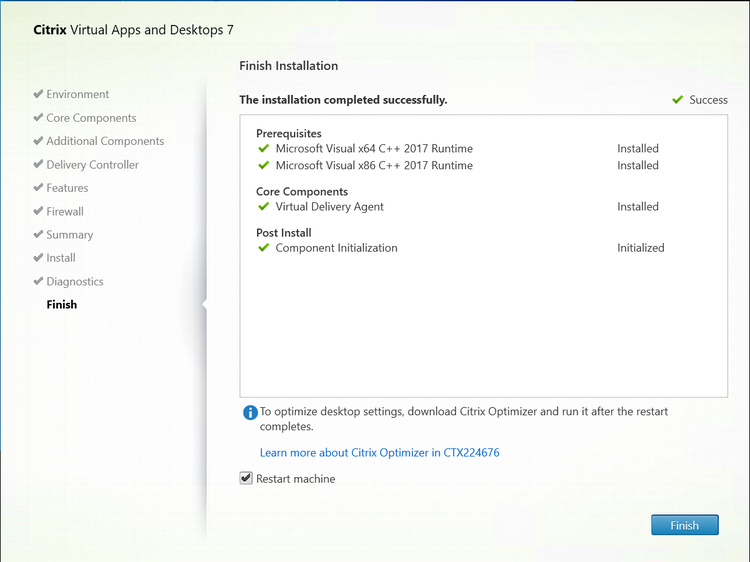Click the Citrix Virtual Apps and Desktops 7 title

point(133,30)
